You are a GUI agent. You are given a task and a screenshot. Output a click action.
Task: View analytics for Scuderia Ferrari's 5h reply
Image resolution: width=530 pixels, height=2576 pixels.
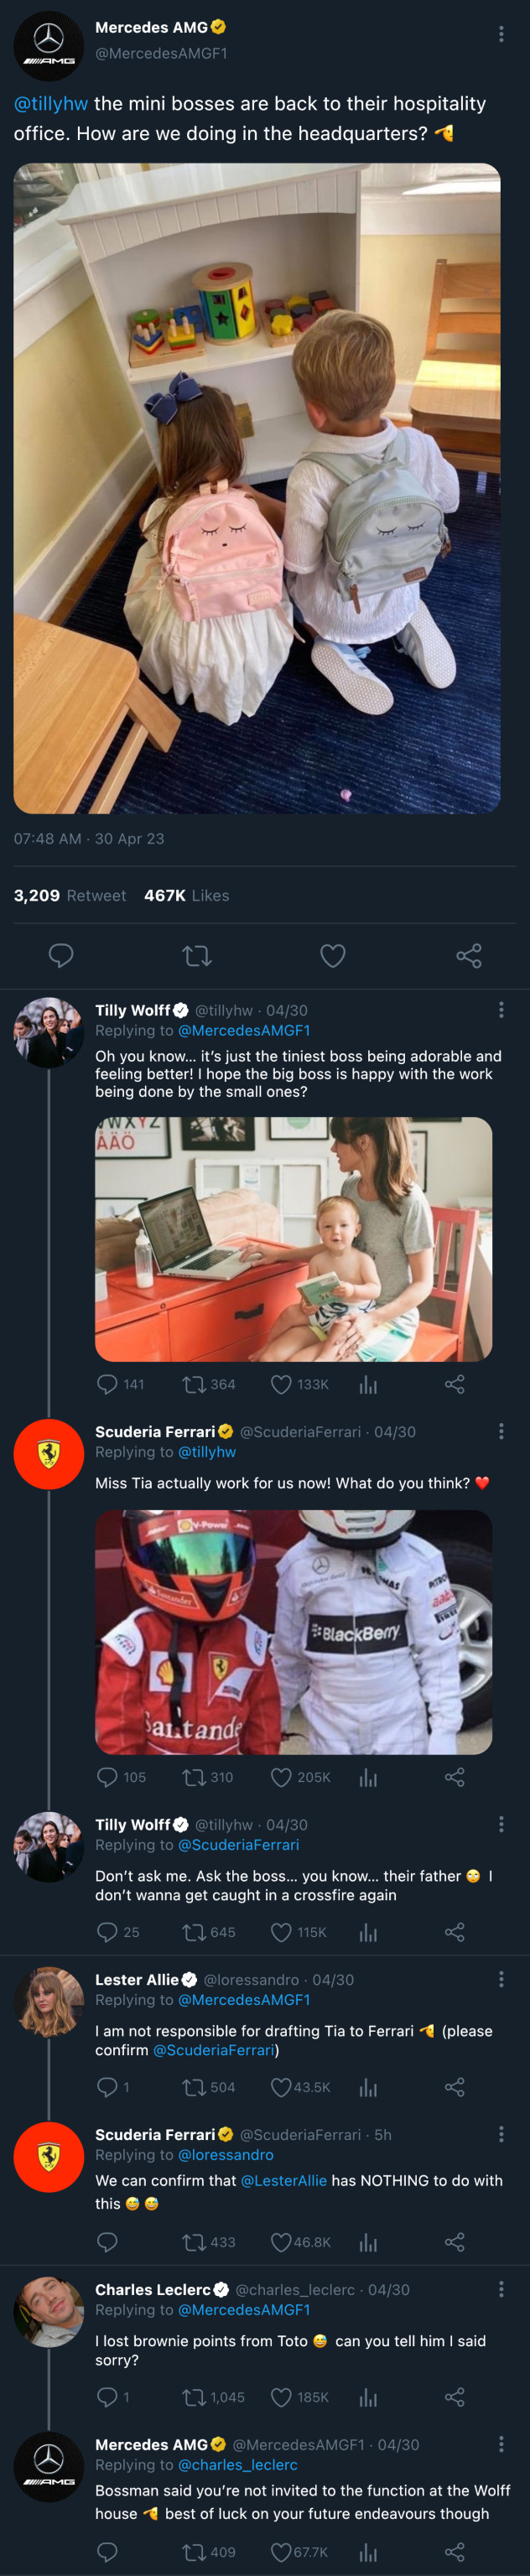(x=368, y=2242)
